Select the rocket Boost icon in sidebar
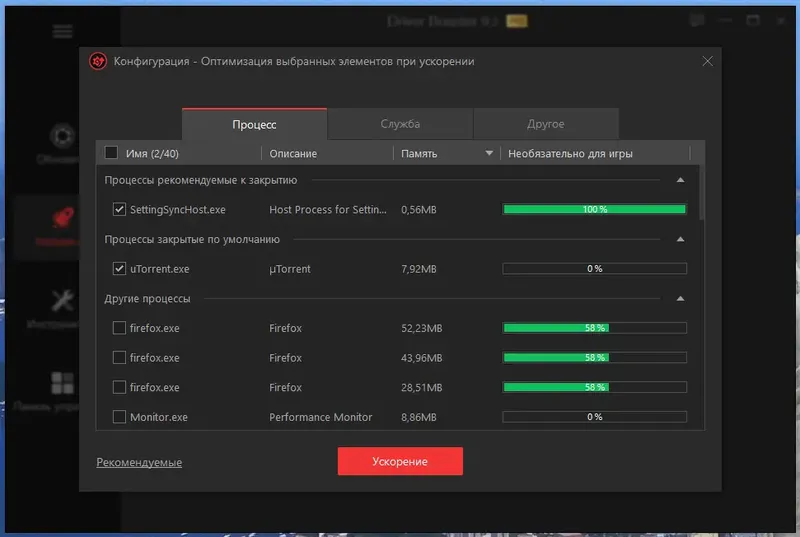 [63, 218]
